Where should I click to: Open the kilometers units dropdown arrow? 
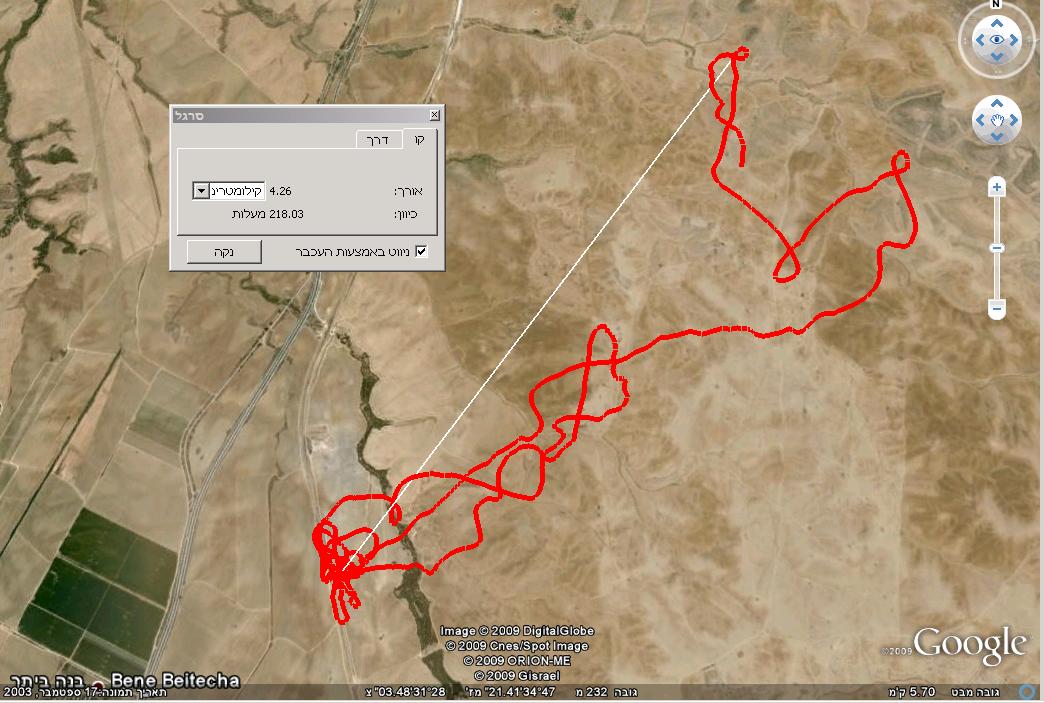click(x=201, y=191)
